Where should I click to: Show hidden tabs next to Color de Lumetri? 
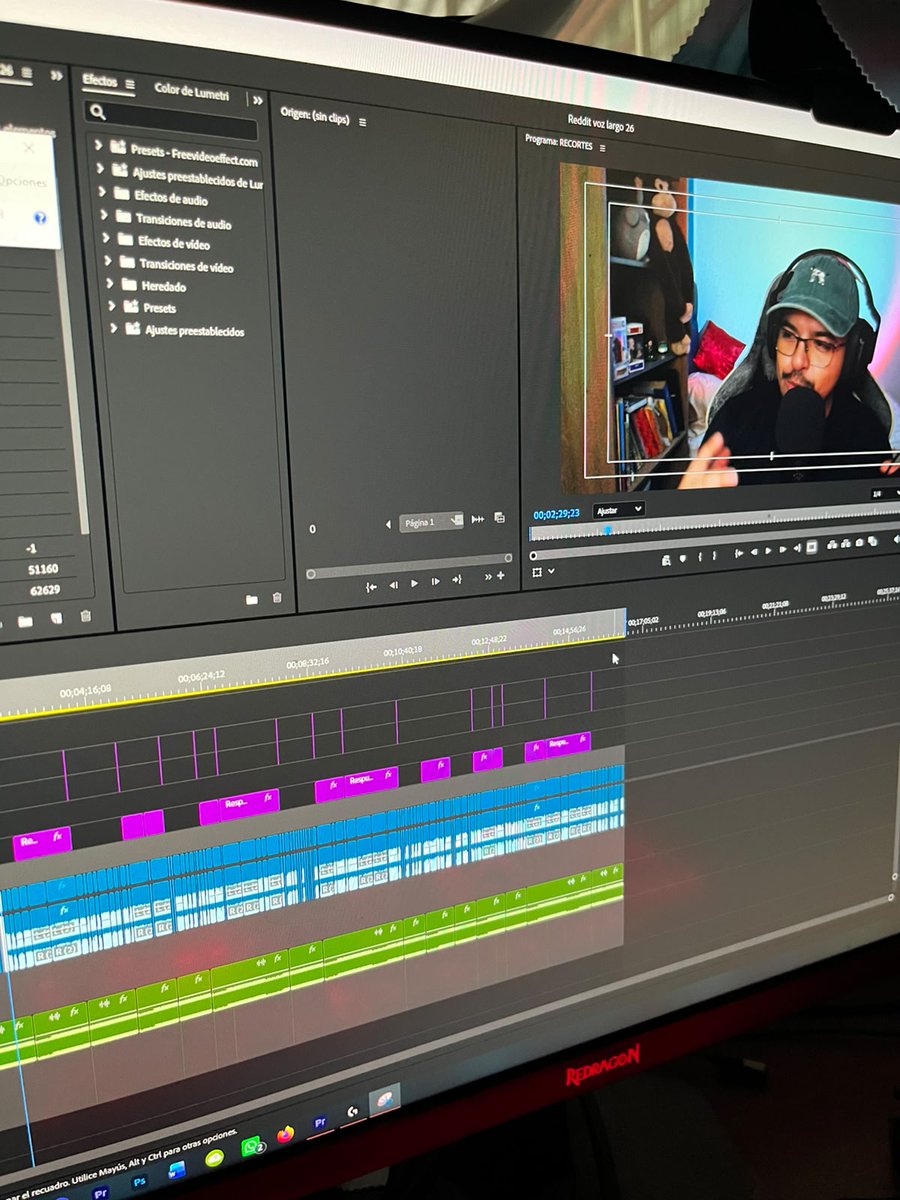point(257,100)
